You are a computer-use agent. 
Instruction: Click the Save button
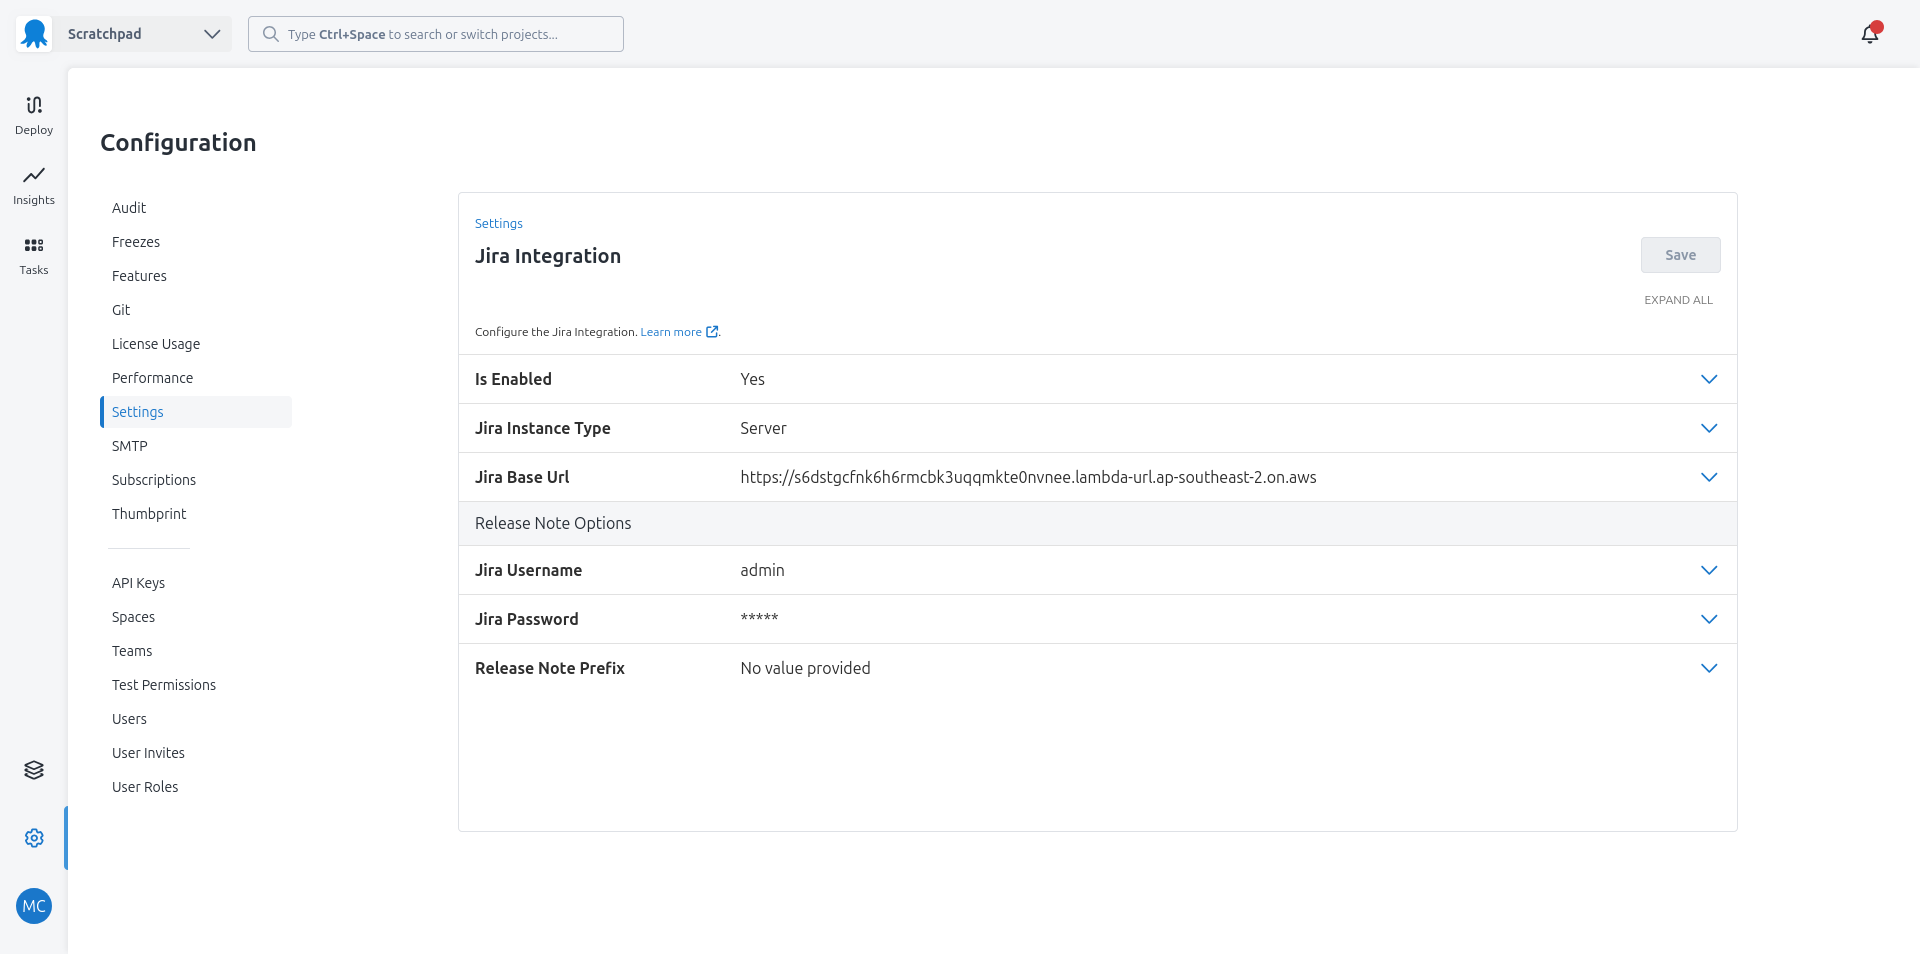pyautogui.click(x=1680, y=255)
